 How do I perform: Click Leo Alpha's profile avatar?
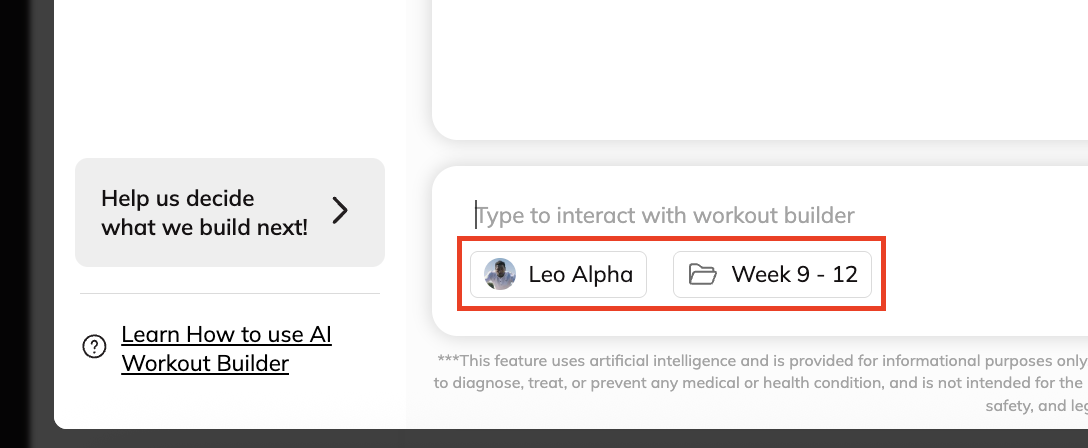[x=500, y=274]
